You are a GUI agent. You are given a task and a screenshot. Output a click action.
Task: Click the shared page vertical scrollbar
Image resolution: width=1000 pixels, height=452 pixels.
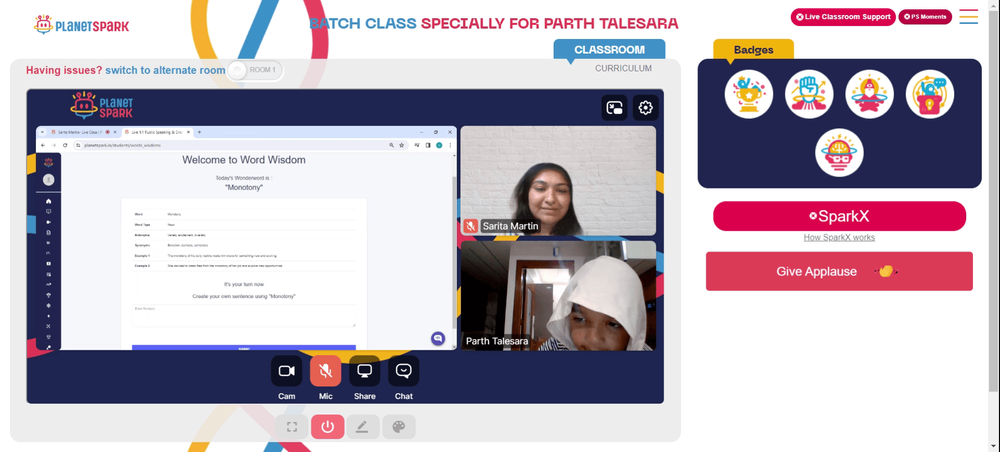[454, 251]
